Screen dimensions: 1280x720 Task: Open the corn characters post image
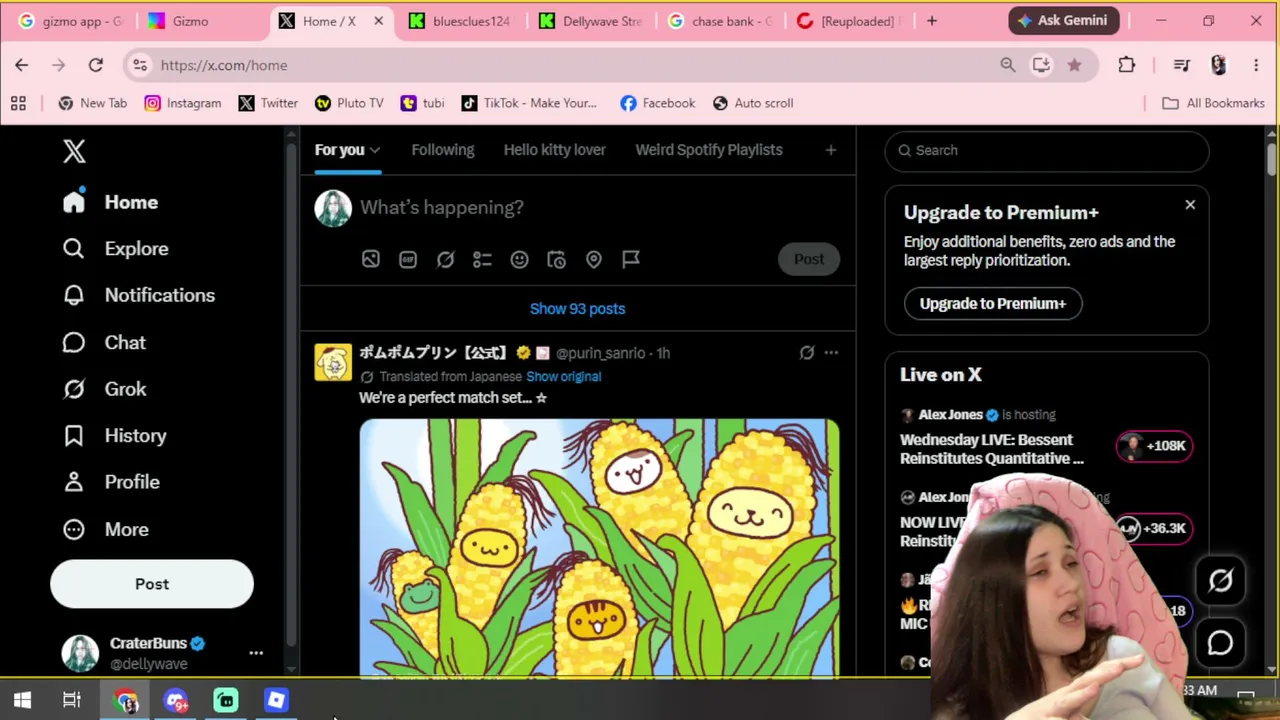coord(600,549)
